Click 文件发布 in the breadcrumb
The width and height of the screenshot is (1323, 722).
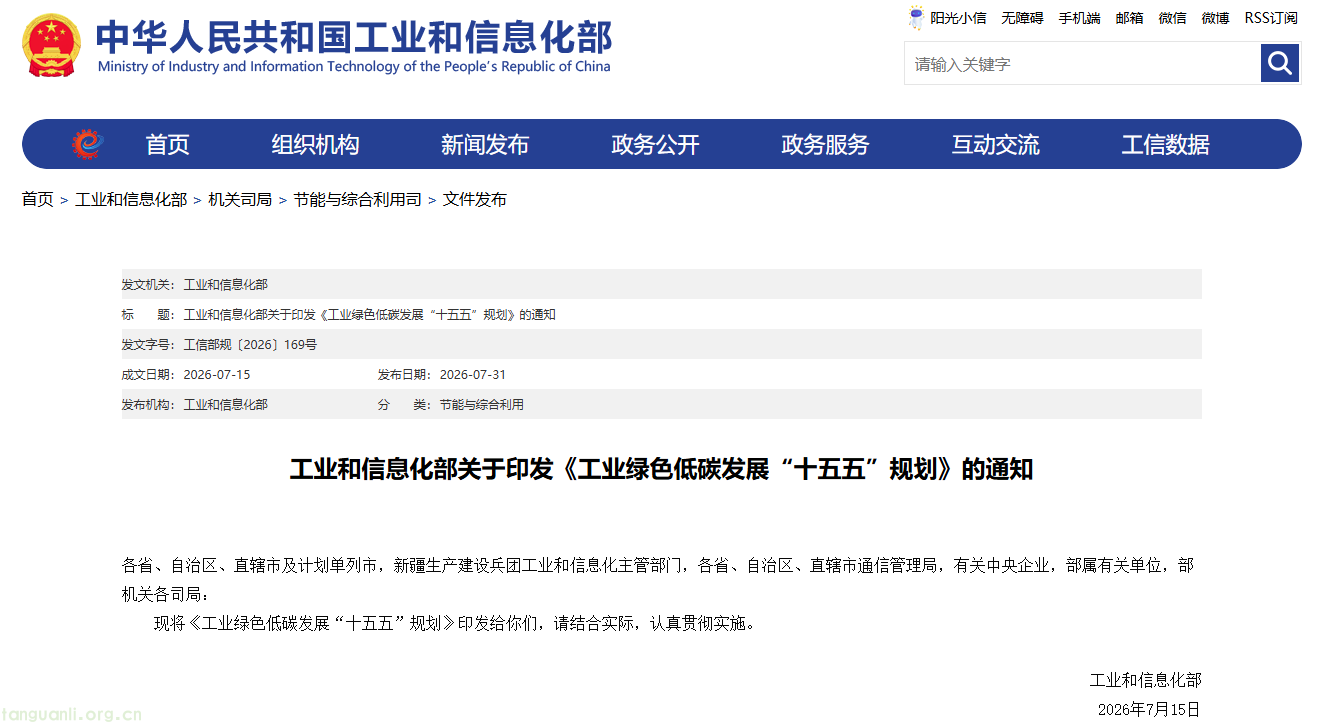(475, 199)
